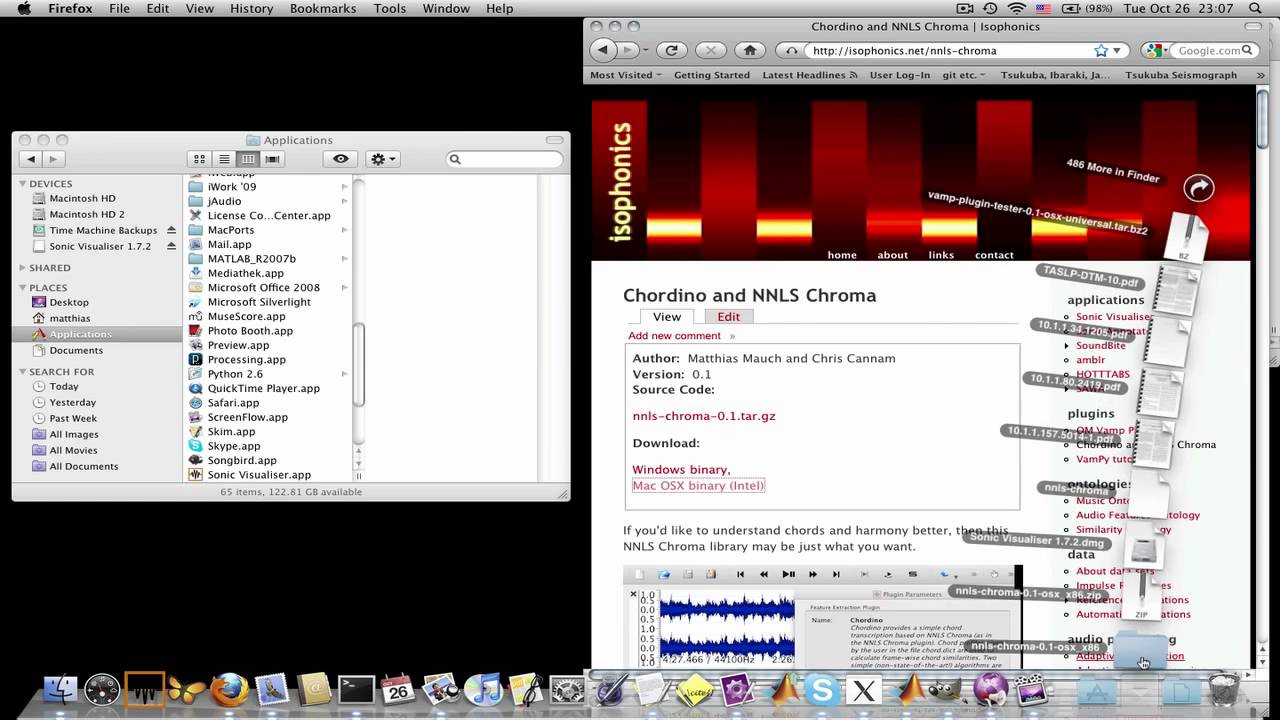Screen dimensions: 1280x720
Task: Open in Finder arrow in Downloads stack
Action: pos(1198,188)
